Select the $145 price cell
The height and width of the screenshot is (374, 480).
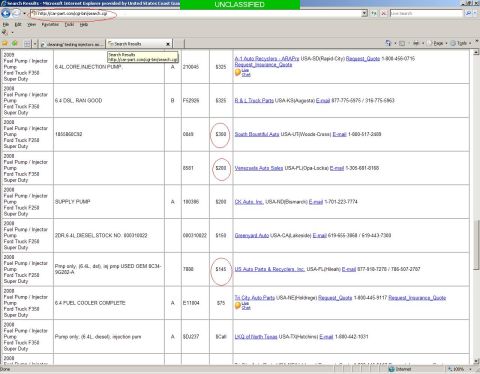point(221,269)
